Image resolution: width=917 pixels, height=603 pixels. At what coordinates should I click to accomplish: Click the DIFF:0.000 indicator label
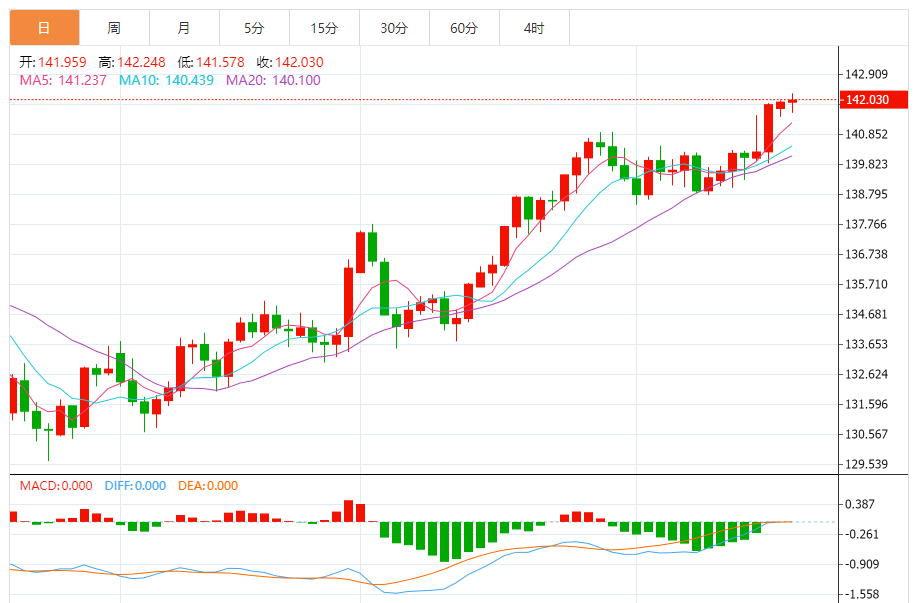coord(135,485)
